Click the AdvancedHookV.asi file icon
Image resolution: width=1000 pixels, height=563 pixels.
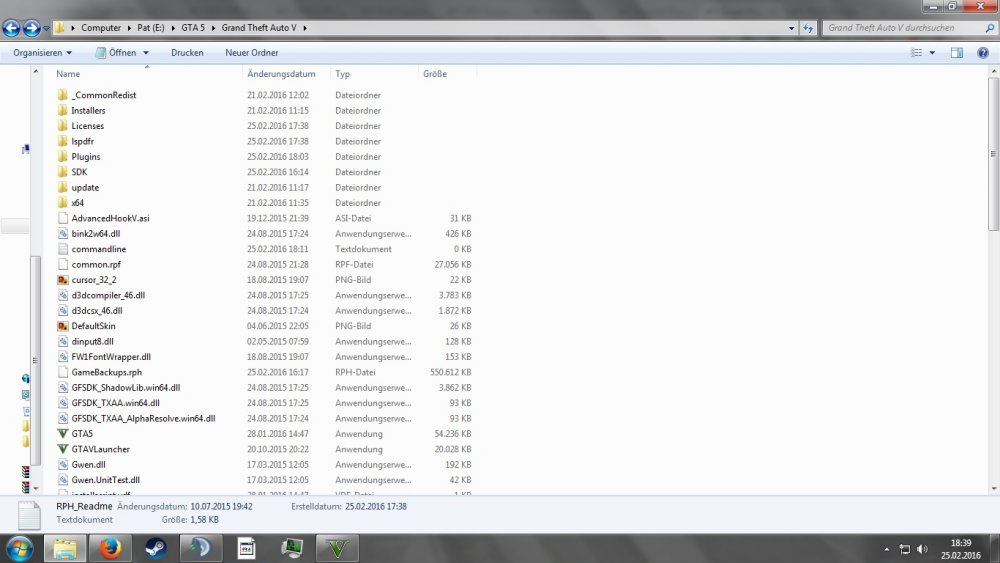(x=62, y=218)
